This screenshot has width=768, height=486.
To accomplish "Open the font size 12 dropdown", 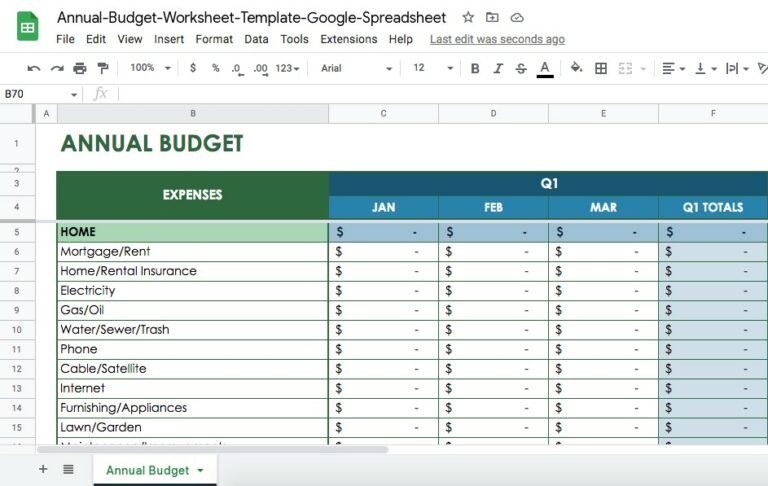I will [433, 68].
